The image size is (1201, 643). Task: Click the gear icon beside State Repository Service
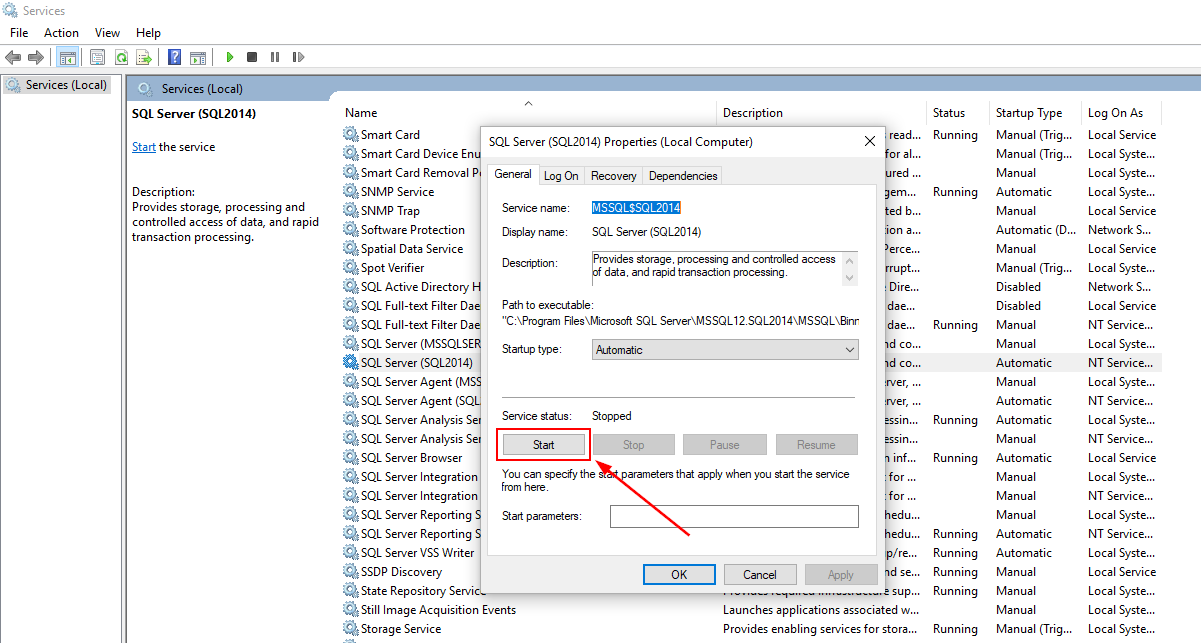click(x=350, y=590)
